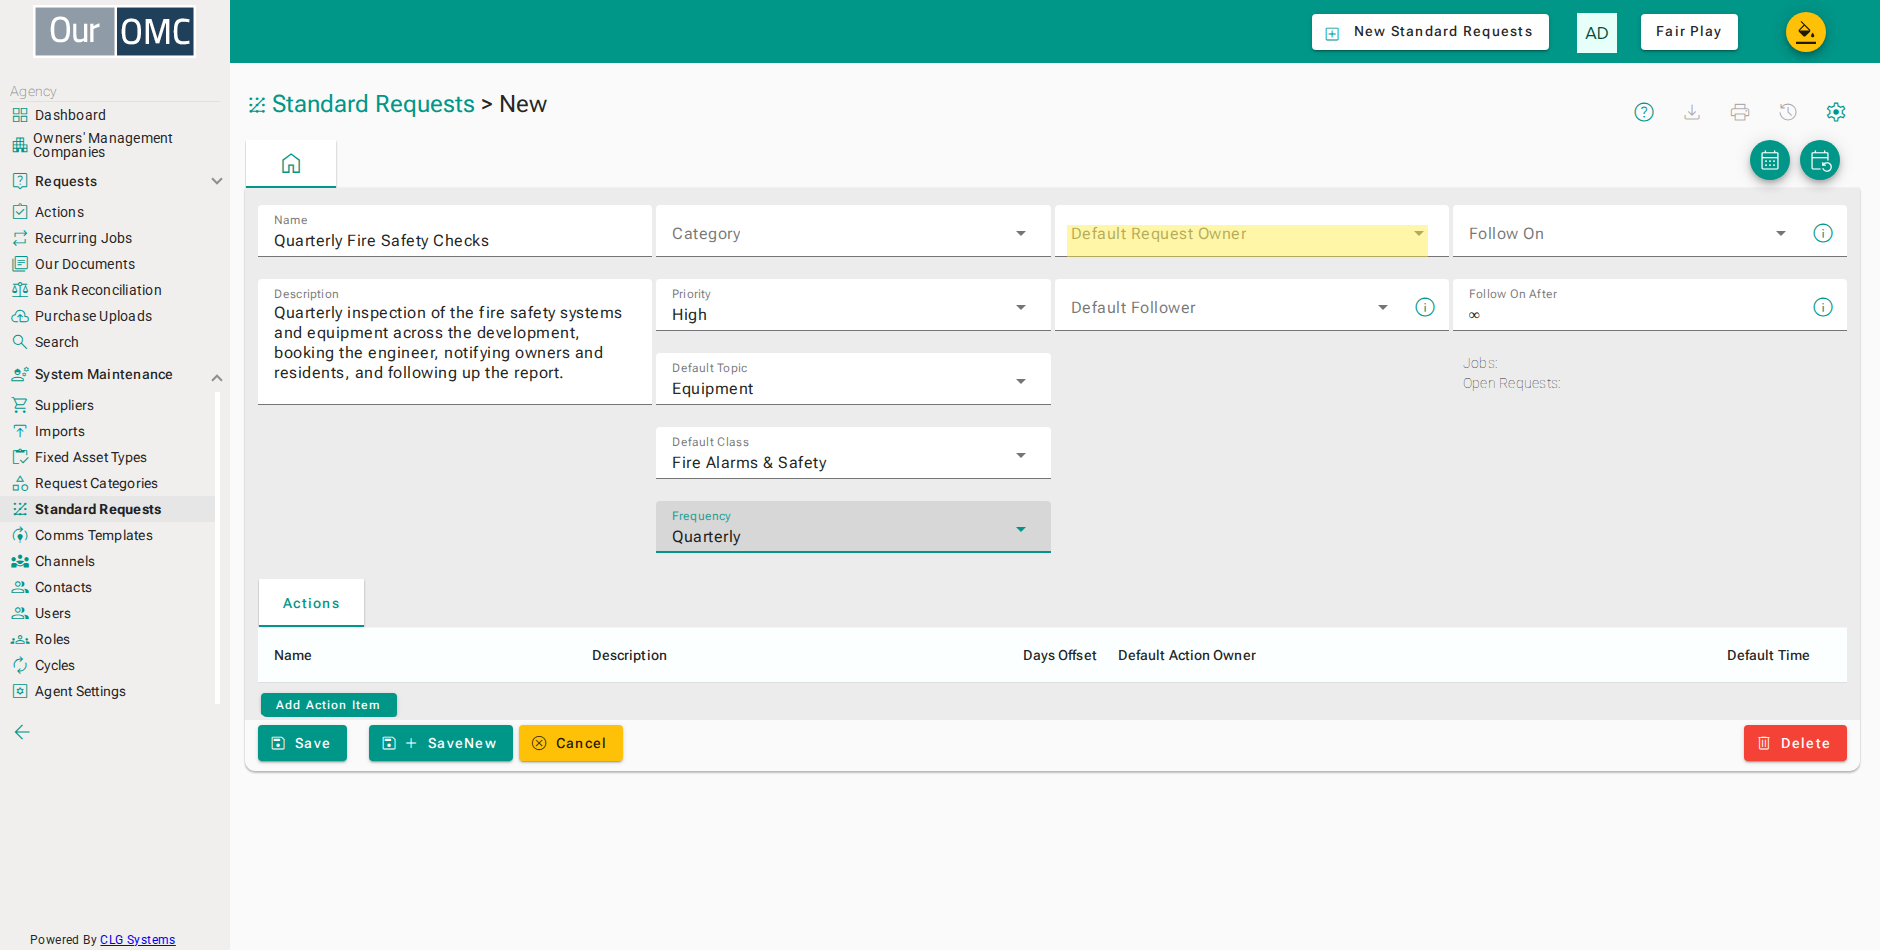Viewport: 1880px width, 950px height.
Task: Open the Priority dropdown
Action: click(x=853, y=305)
